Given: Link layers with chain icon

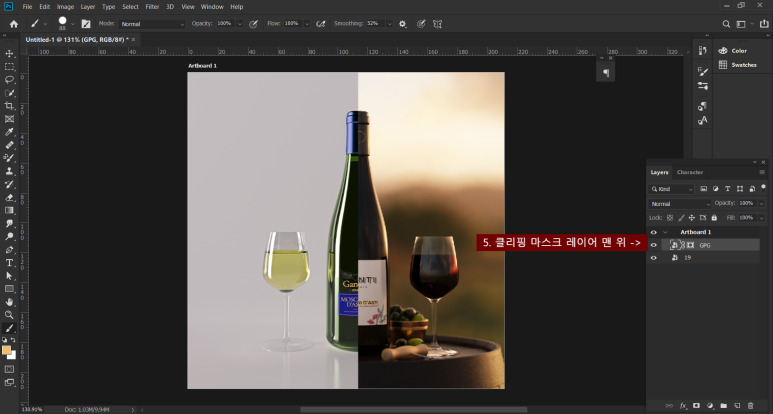Looking at the screenshot, I should click(669, 406).
